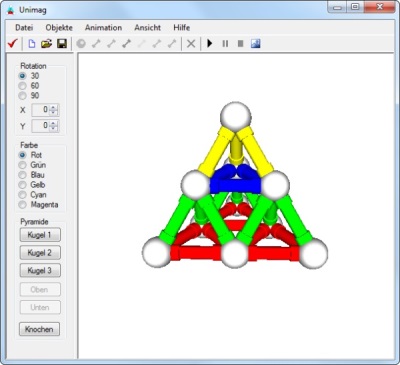This screenshot has height=365, width=400.
Task: Open the Objekte menu
Action: pos(59,28)
